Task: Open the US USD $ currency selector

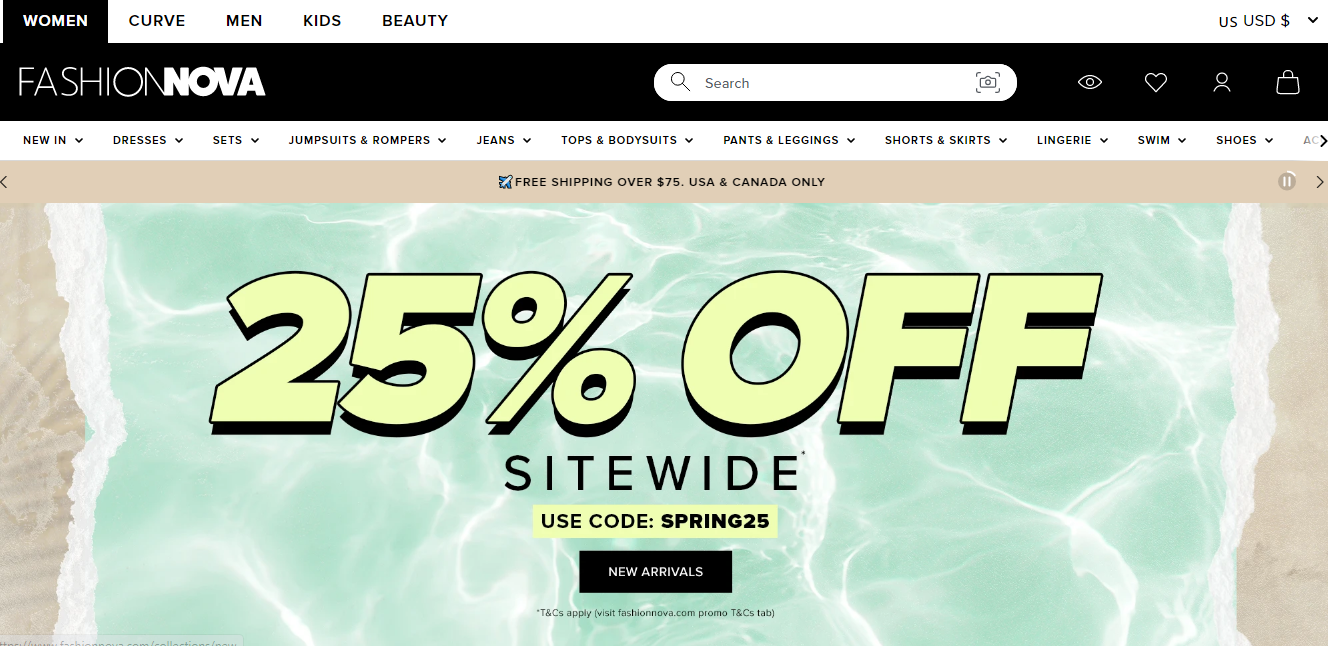Action: click(1268, 21)
